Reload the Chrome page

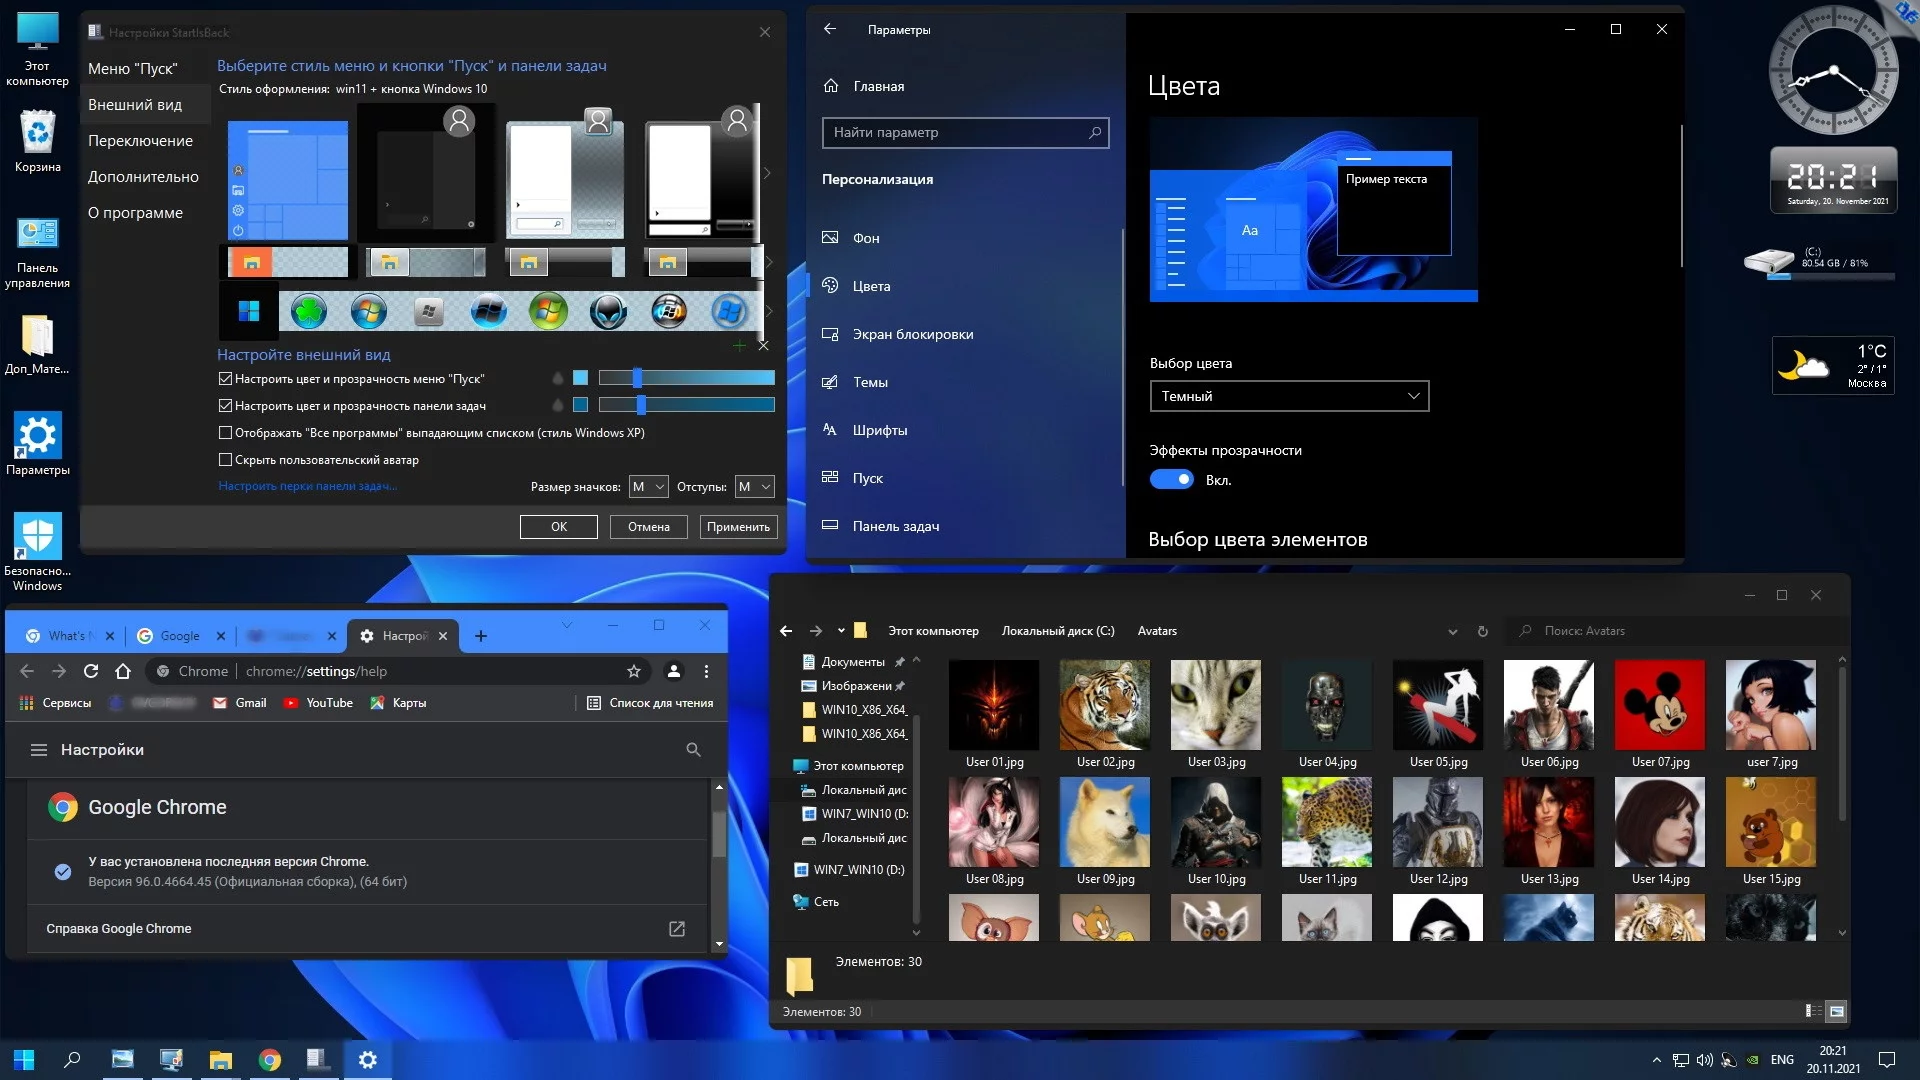pyautogui.click(x=91, y=671)
